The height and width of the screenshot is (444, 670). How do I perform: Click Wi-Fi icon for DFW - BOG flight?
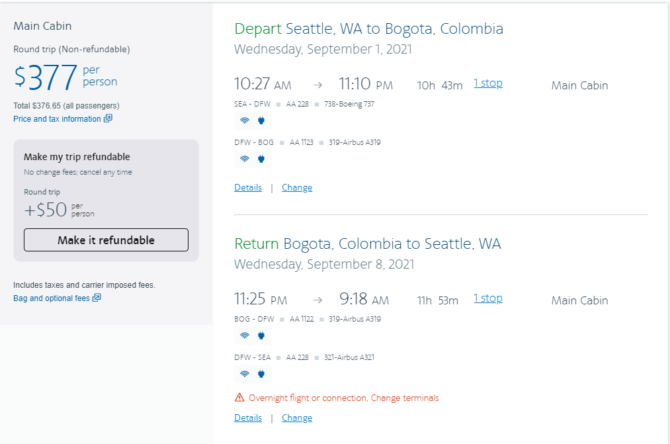coord(244,159)
